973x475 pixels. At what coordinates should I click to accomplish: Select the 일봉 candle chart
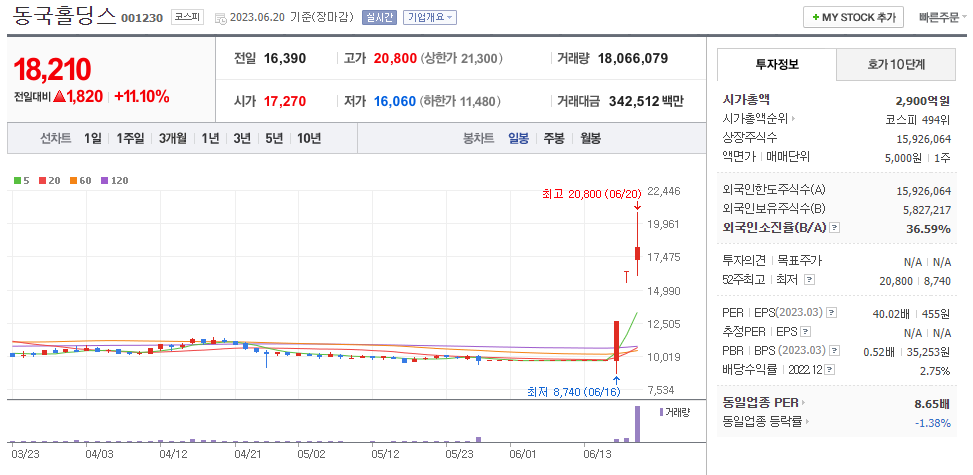pyautogui.click(x=518, y=138)
